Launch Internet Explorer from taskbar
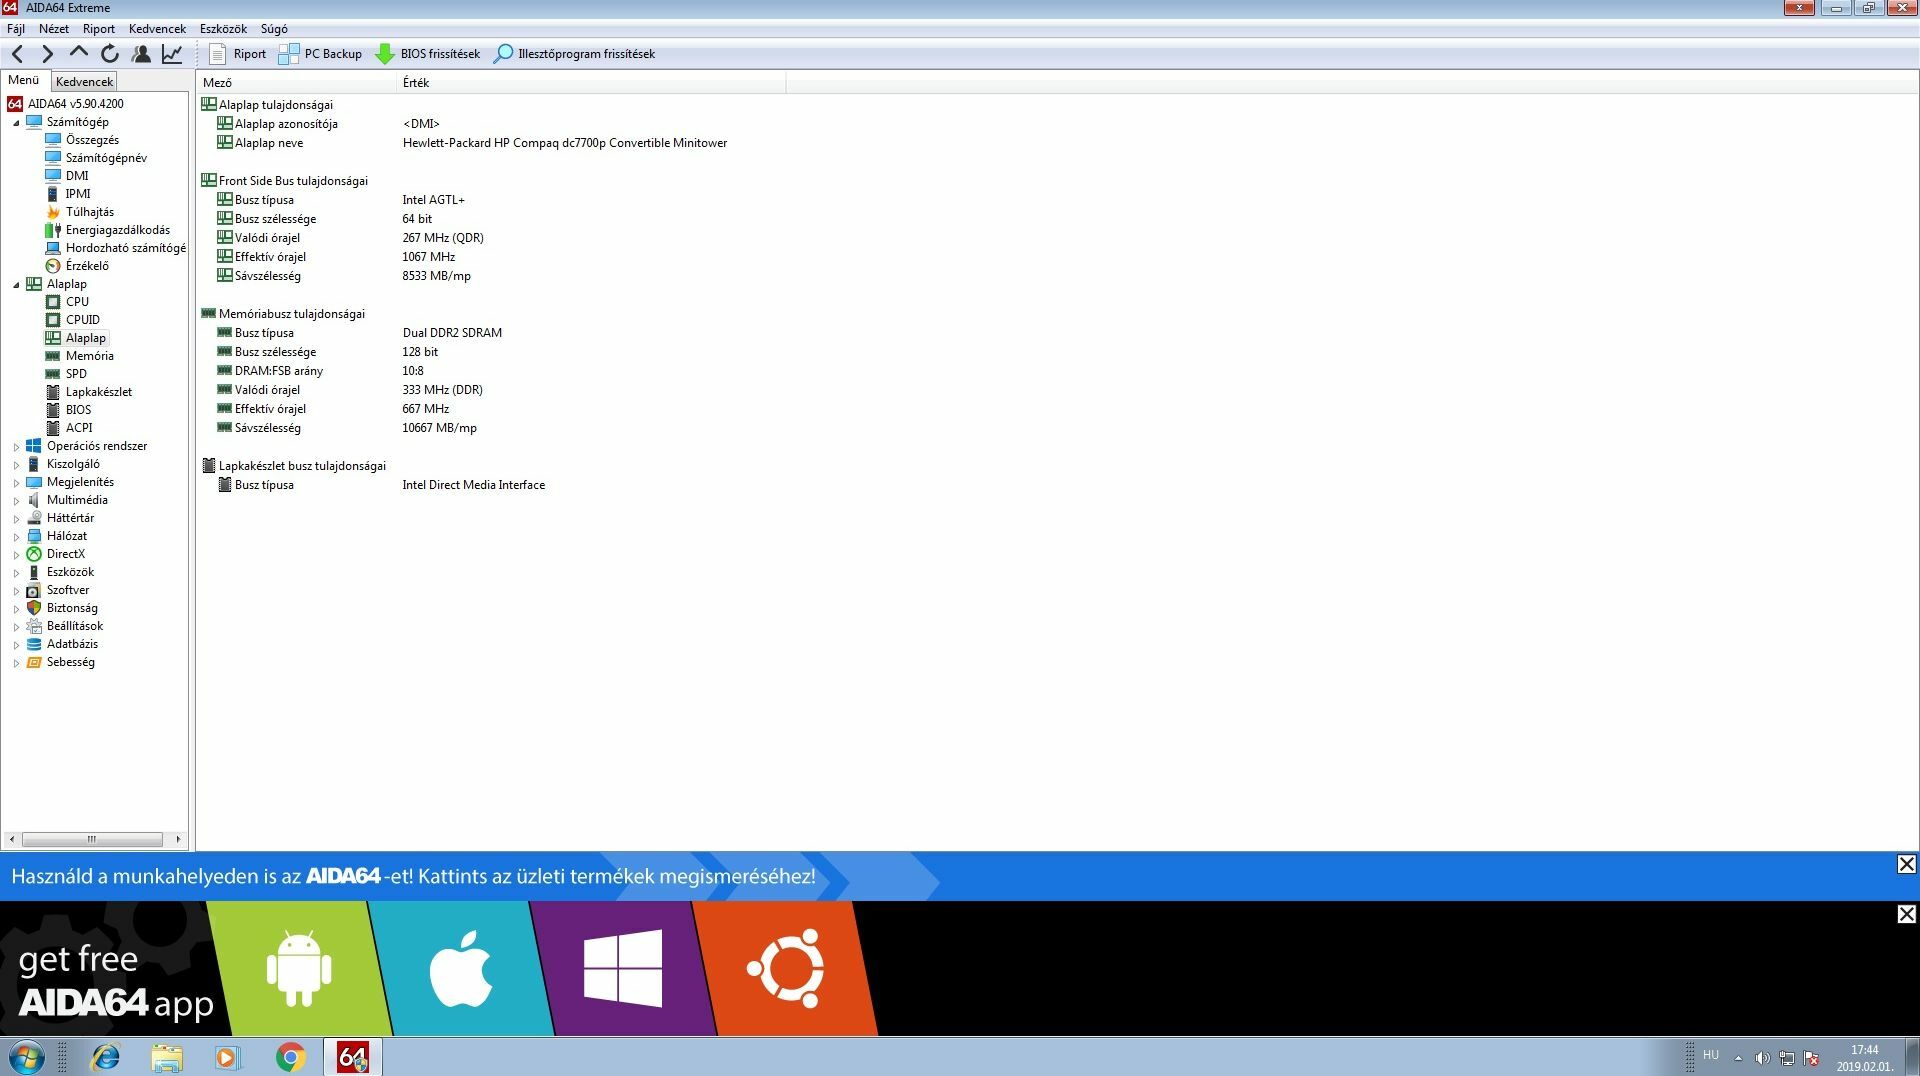Image resolution: width=1920 pixels, height=1076 pixels. tap(105, 1057)
